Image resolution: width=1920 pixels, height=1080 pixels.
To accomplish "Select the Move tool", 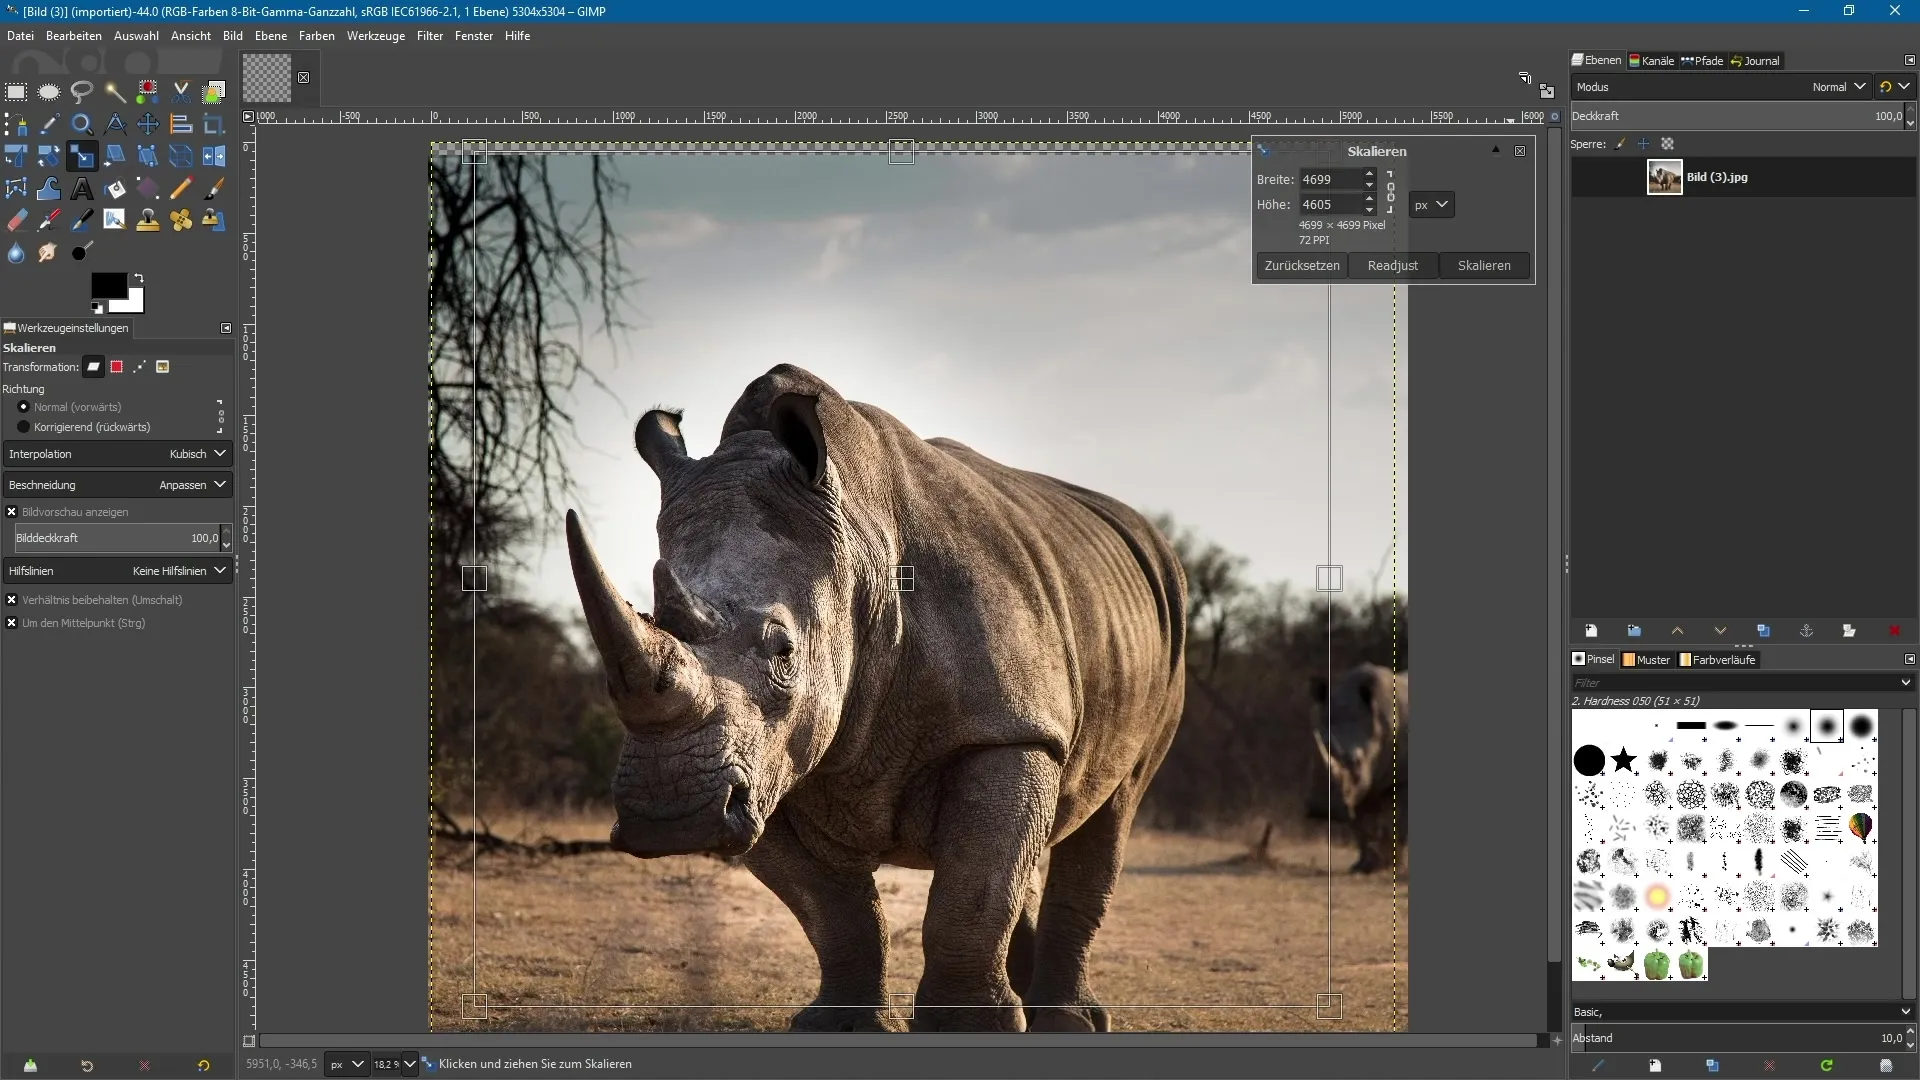I will 148,124.
